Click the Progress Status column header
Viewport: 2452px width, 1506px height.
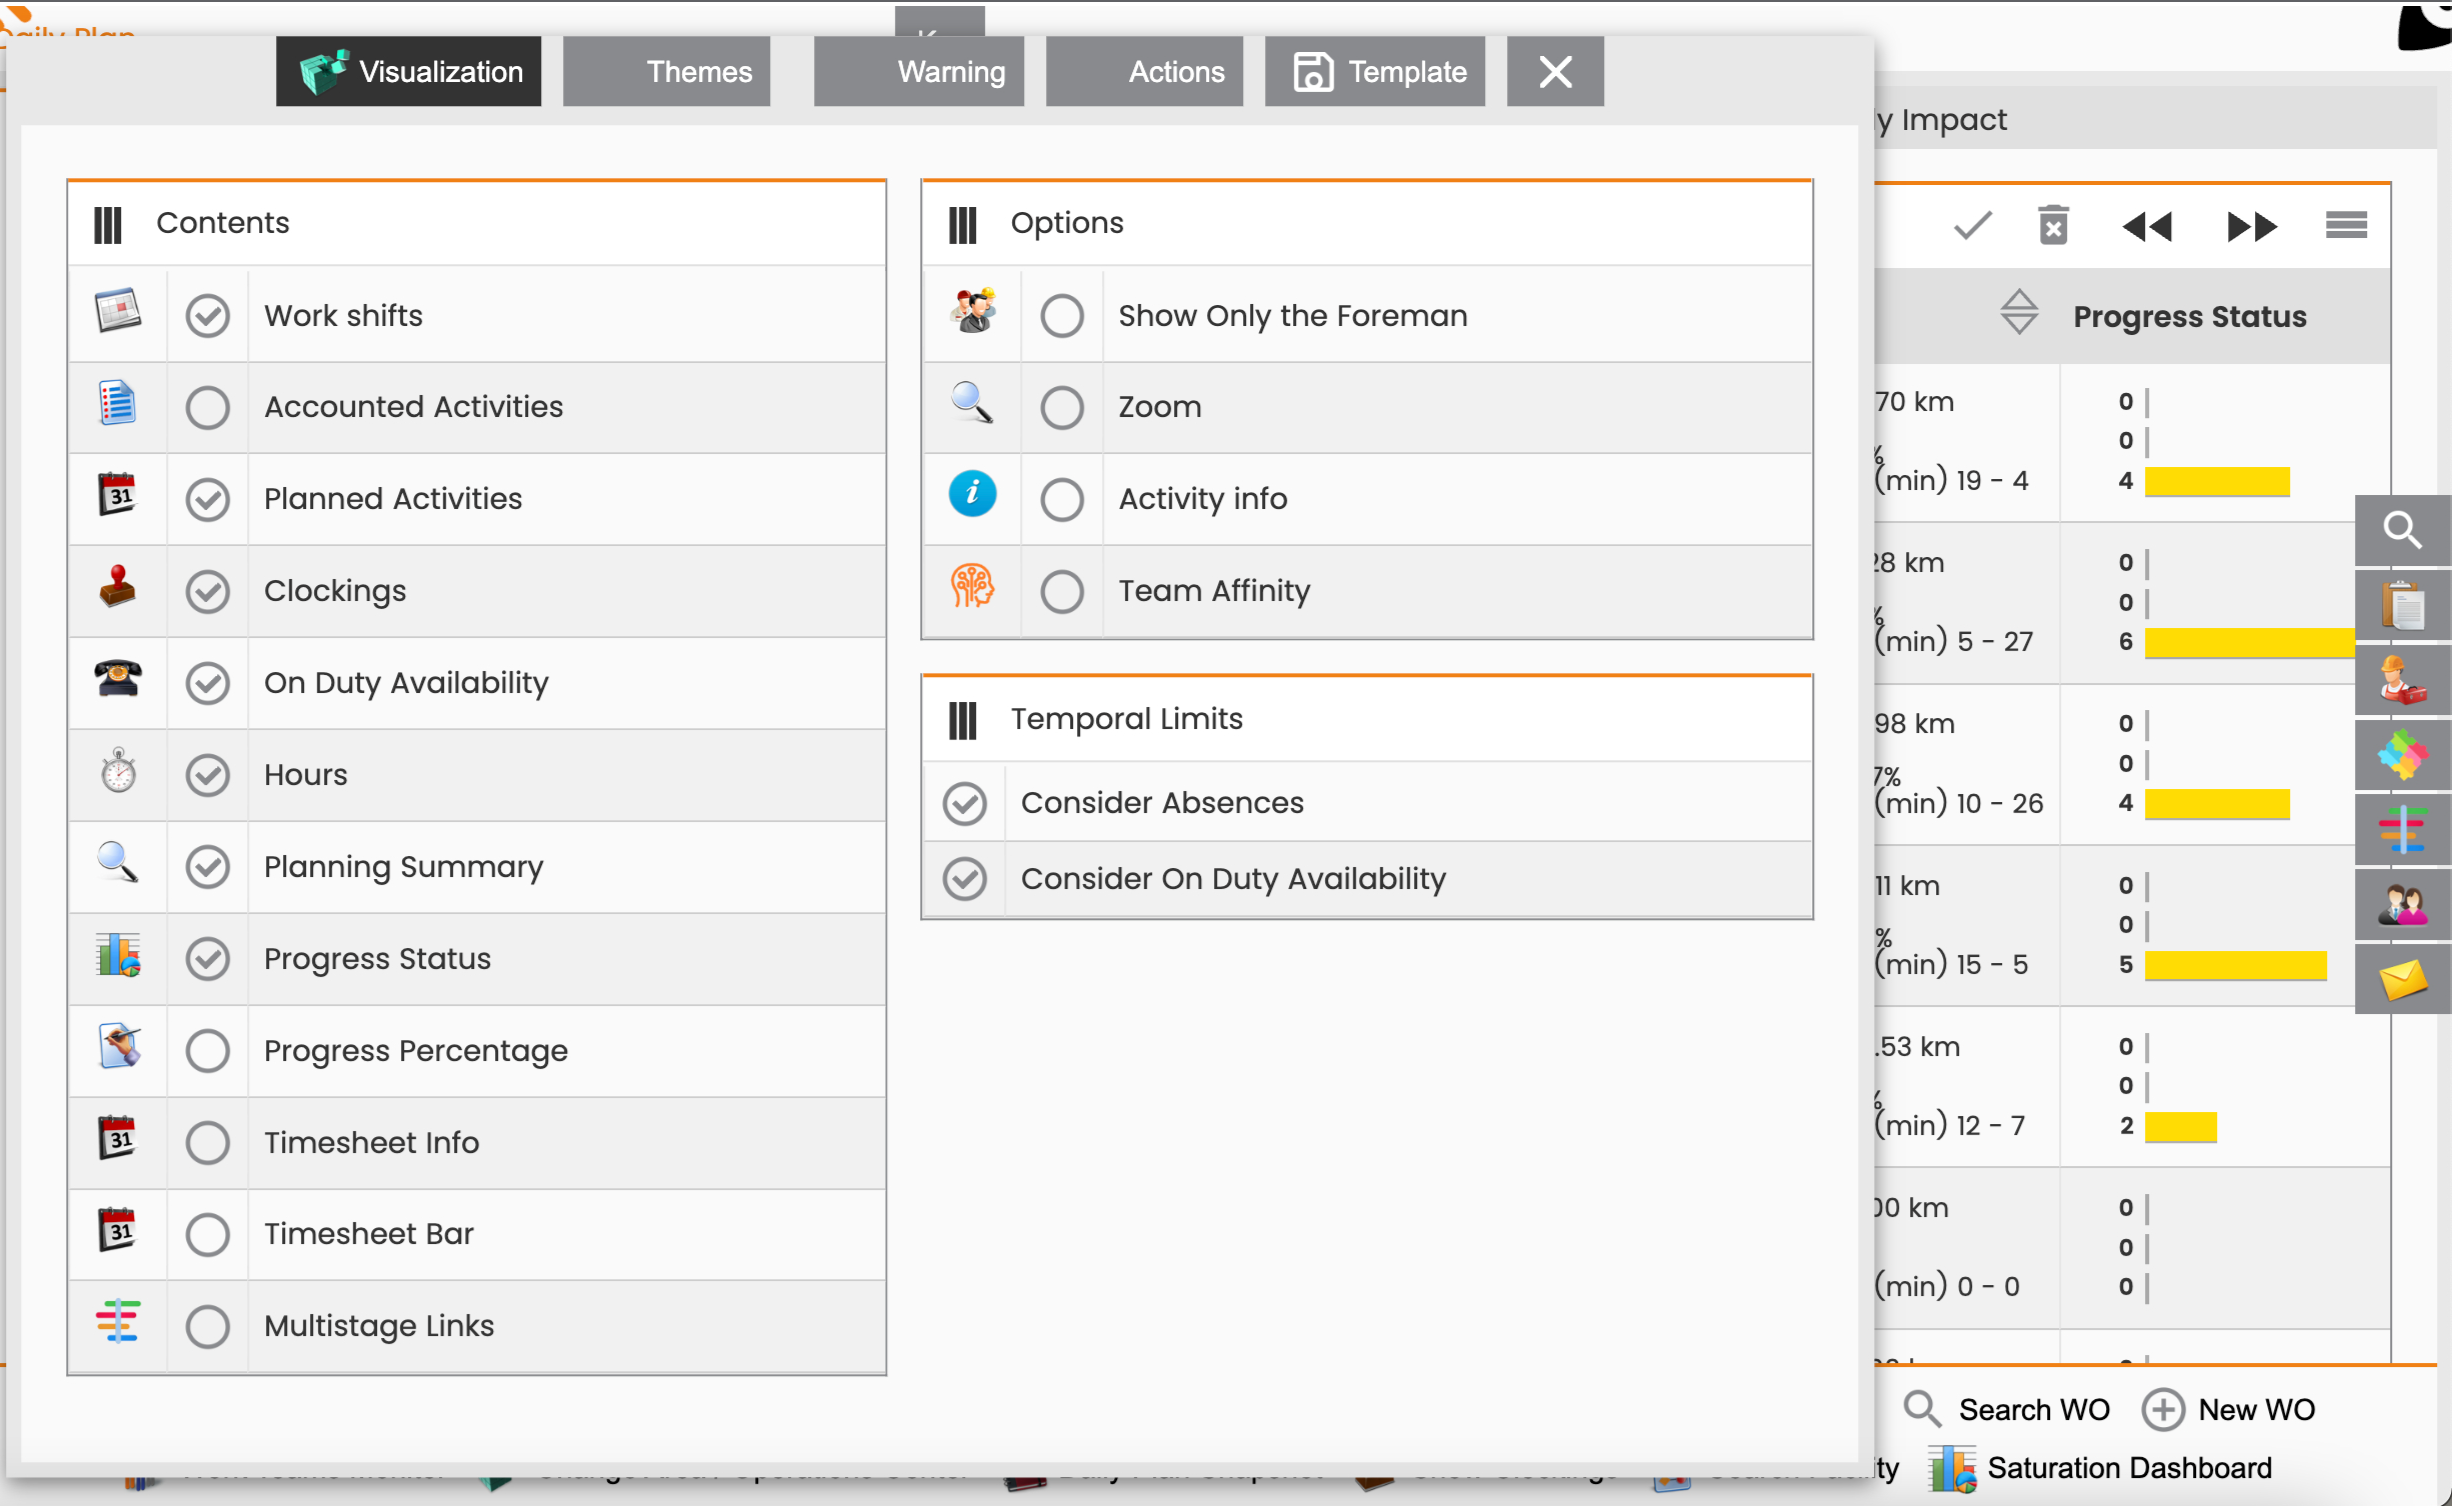click(2189, 316)
